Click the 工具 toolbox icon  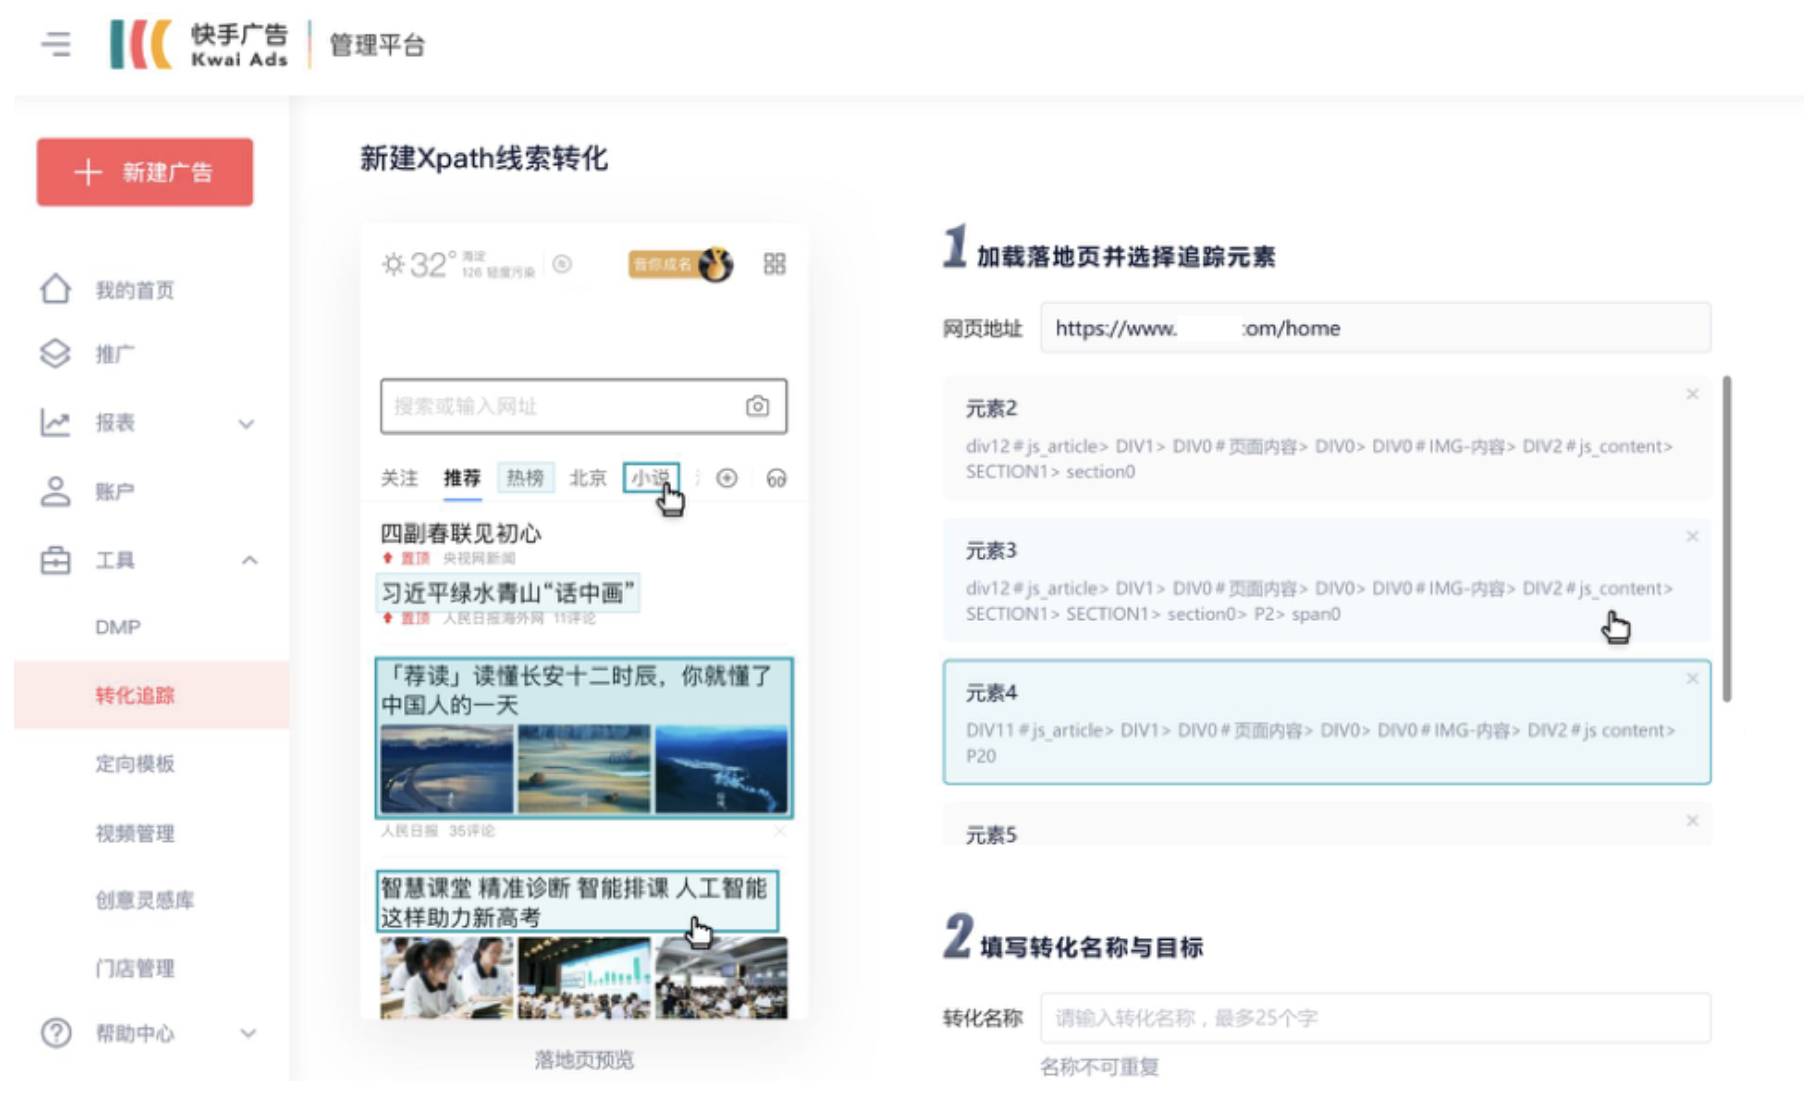click(x=55, y=561)
